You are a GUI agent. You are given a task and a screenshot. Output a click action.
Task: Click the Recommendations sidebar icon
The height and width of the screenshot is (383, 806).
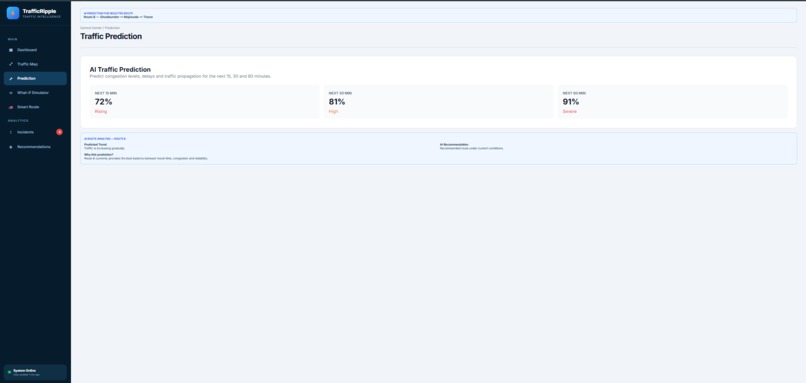pos(11,147)
